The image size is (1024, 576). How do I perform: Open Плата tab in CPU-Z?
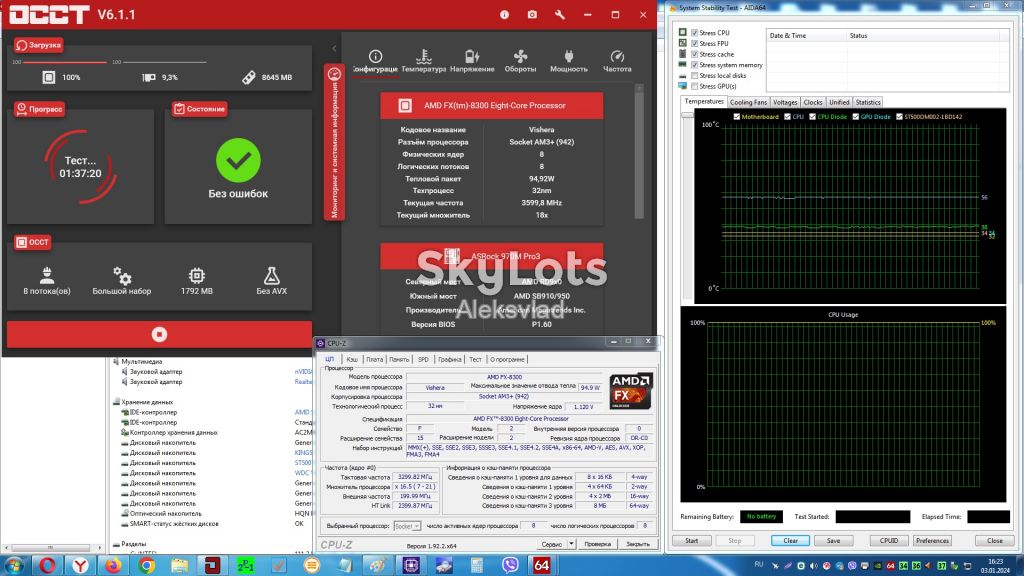pyautogui.click(x=374, y=359)
